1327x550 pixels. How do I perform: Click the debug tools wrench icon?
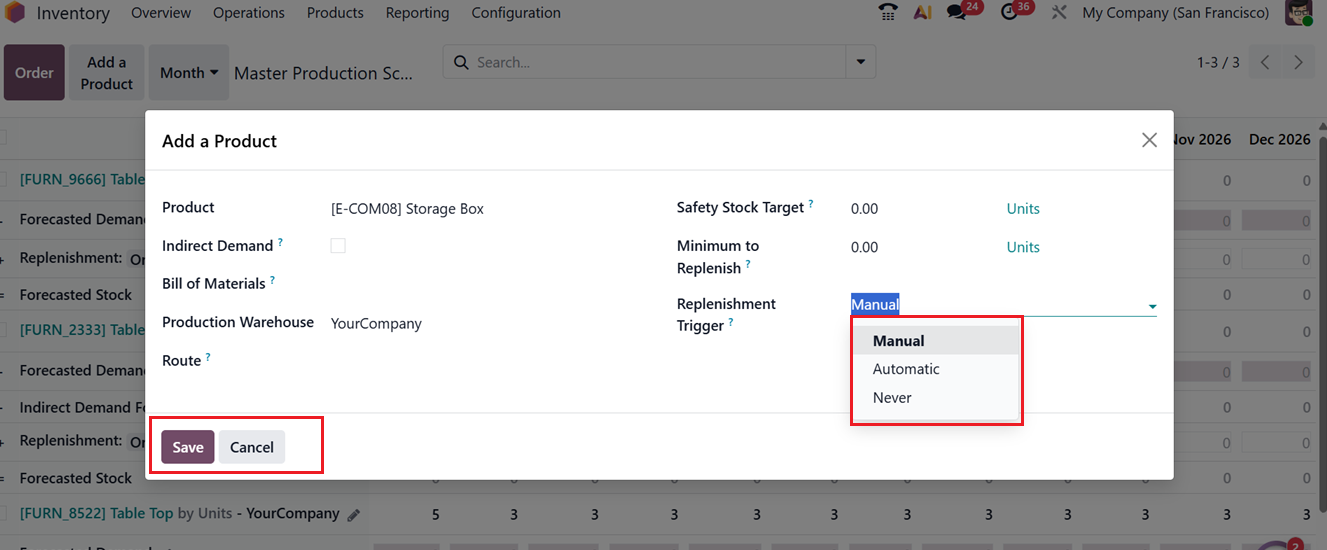(x=1060, y=13)
